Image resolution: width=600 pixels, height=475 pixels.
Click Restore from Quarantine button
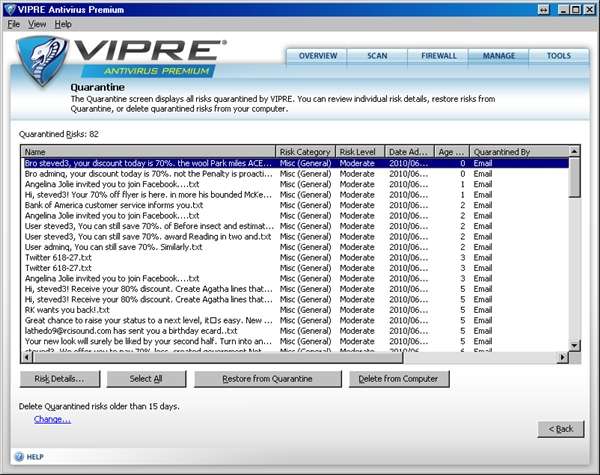[x=267, y=379]
